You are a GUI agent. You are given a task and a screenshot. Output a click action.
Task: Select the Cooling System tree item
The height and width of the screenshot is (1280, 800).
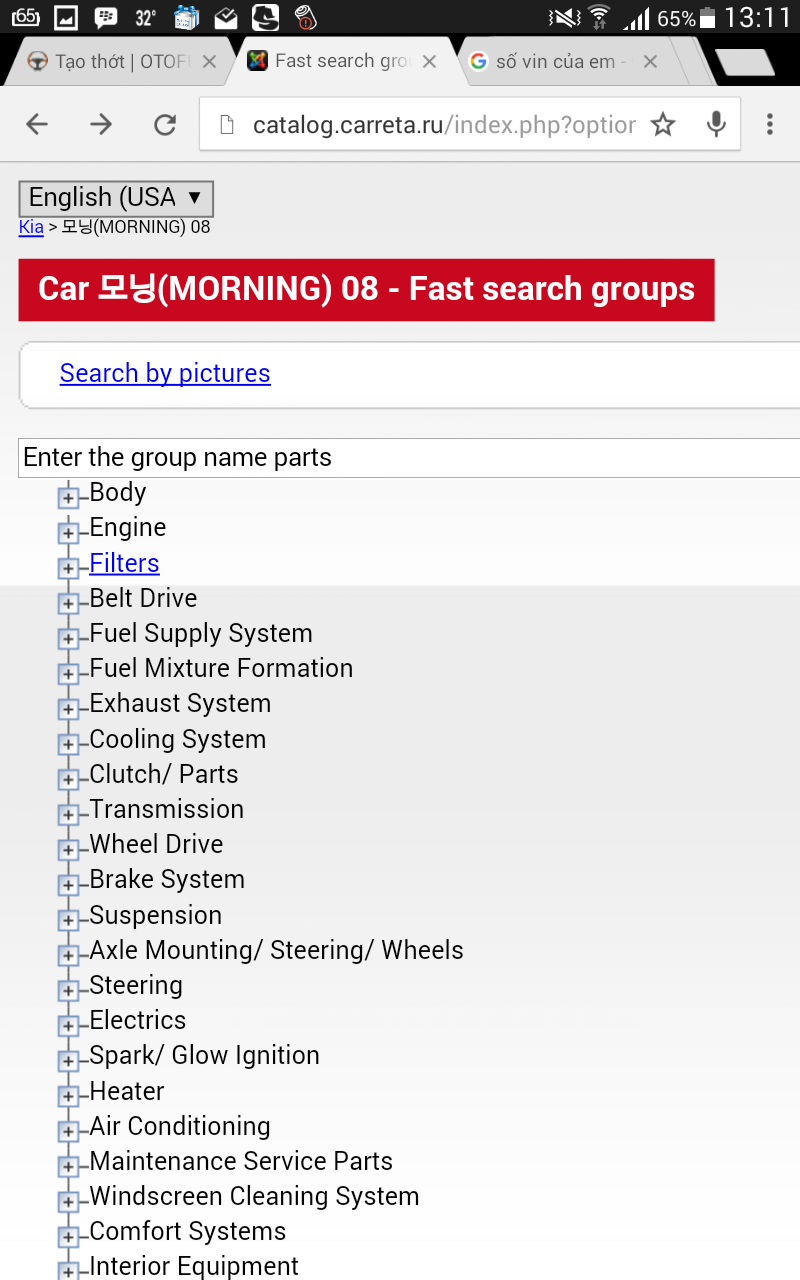tap(178, 739)
